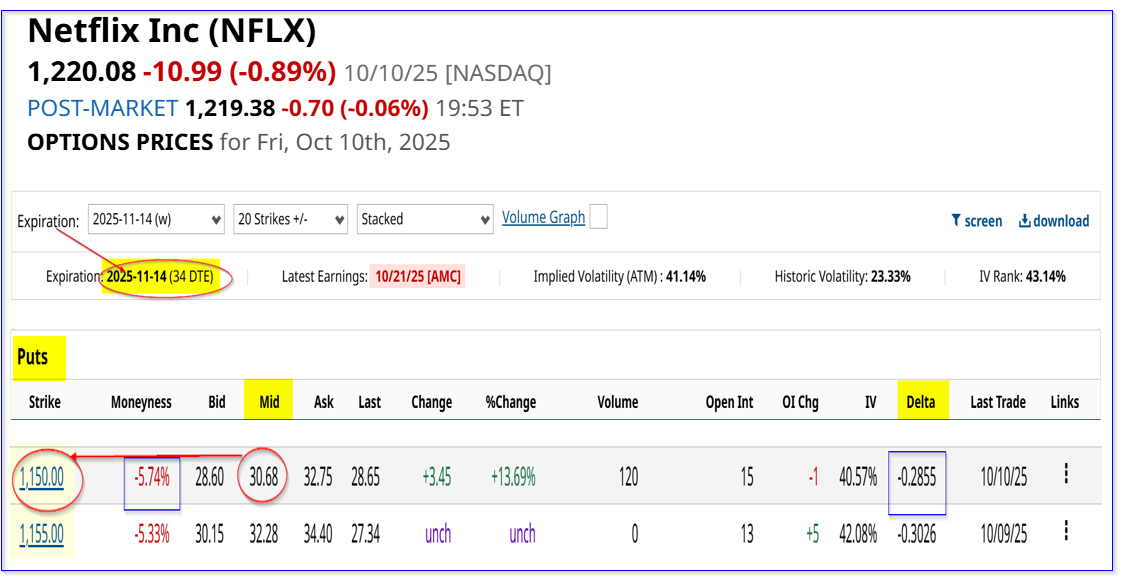Sort by the Volume column header
1131x577 pixels.
[617, 402]
